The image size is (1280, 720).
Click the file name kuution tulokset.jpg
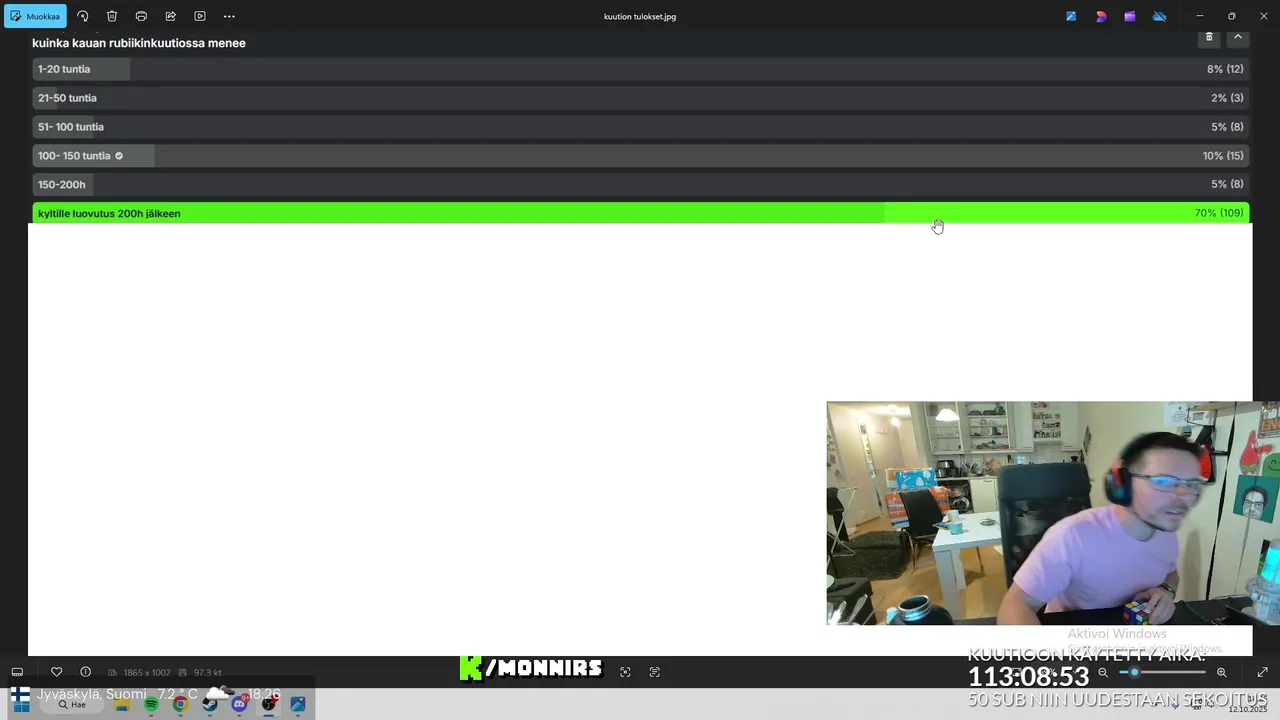[x=640, y=16]
